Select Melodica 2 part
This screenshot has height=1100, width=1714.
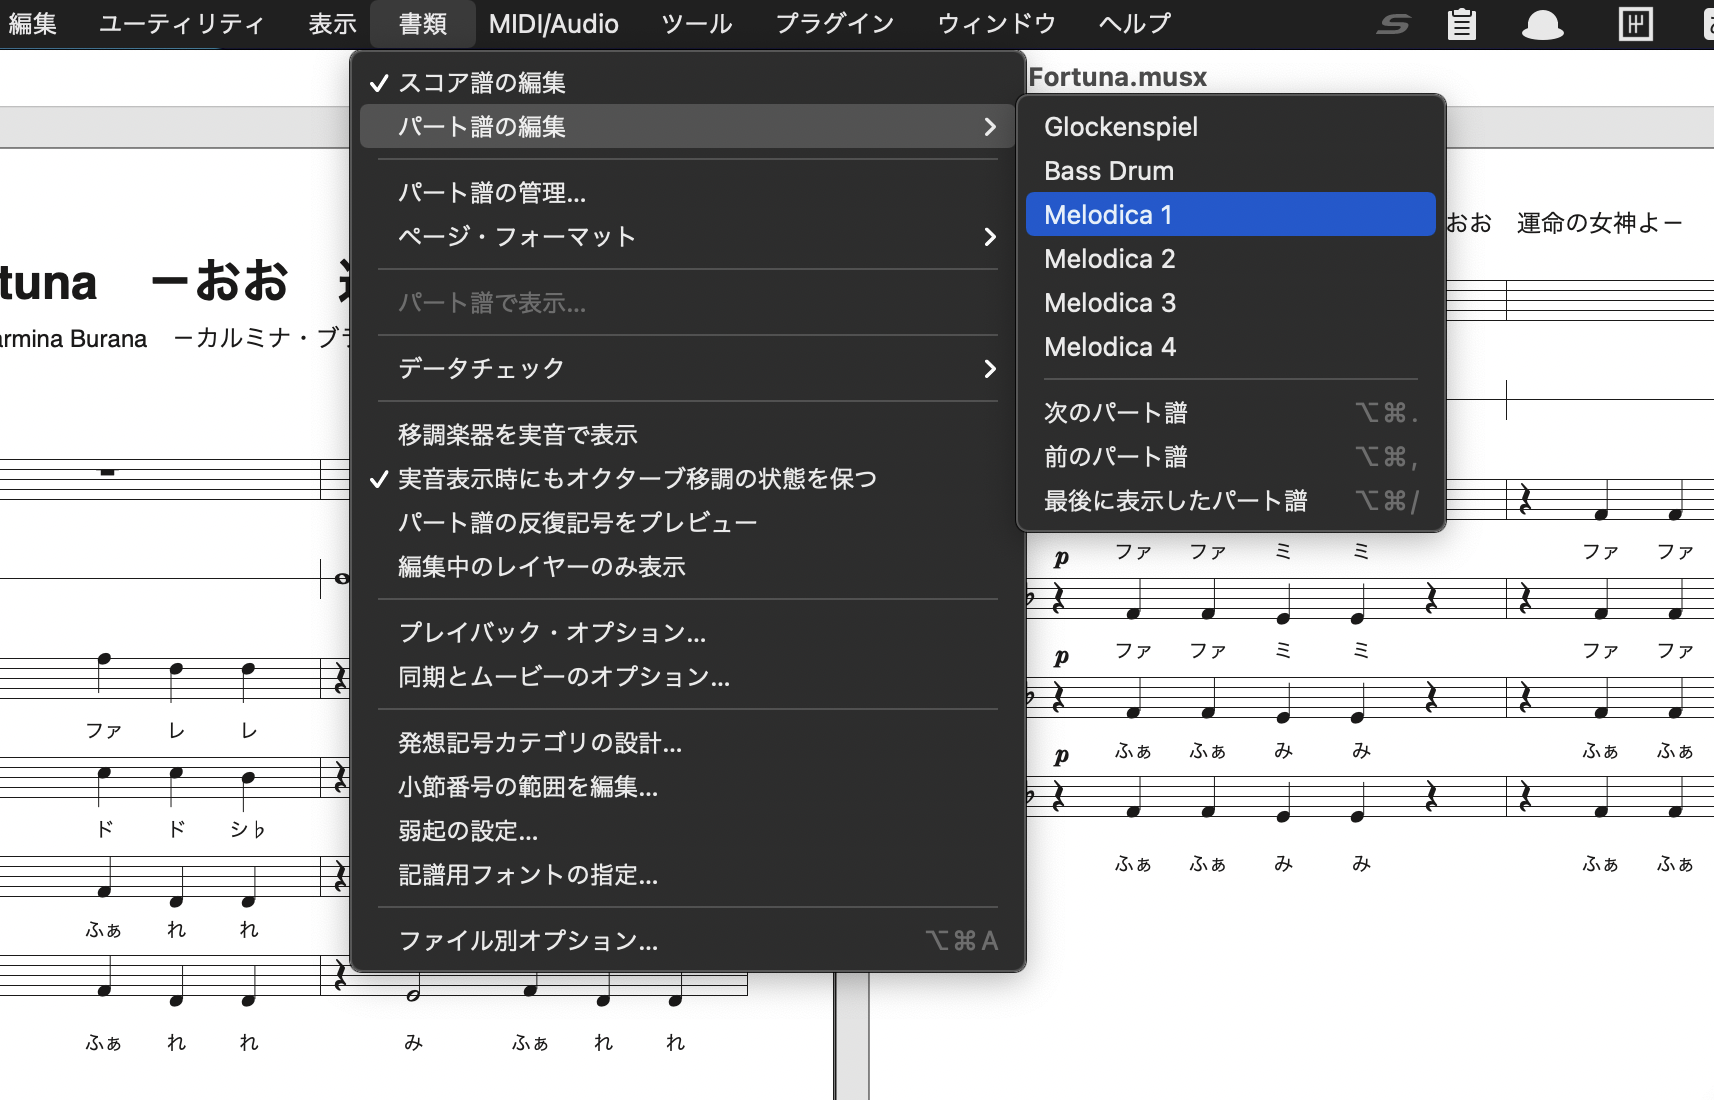[1231, 259]
